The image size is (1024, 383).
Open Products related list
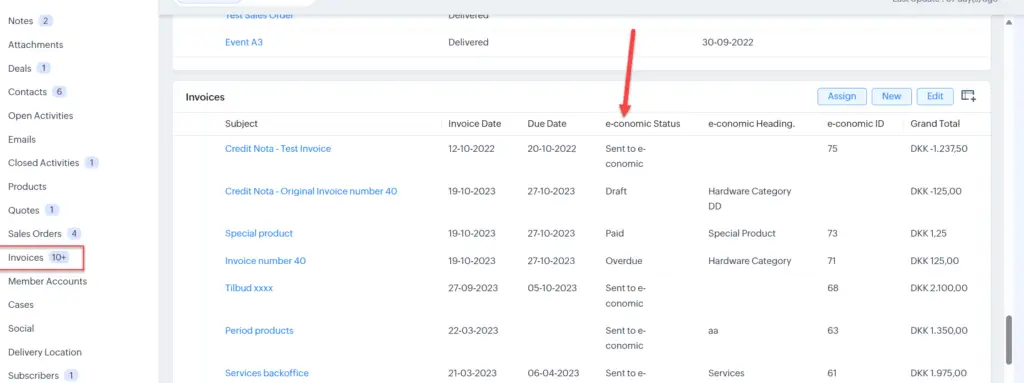27,186
